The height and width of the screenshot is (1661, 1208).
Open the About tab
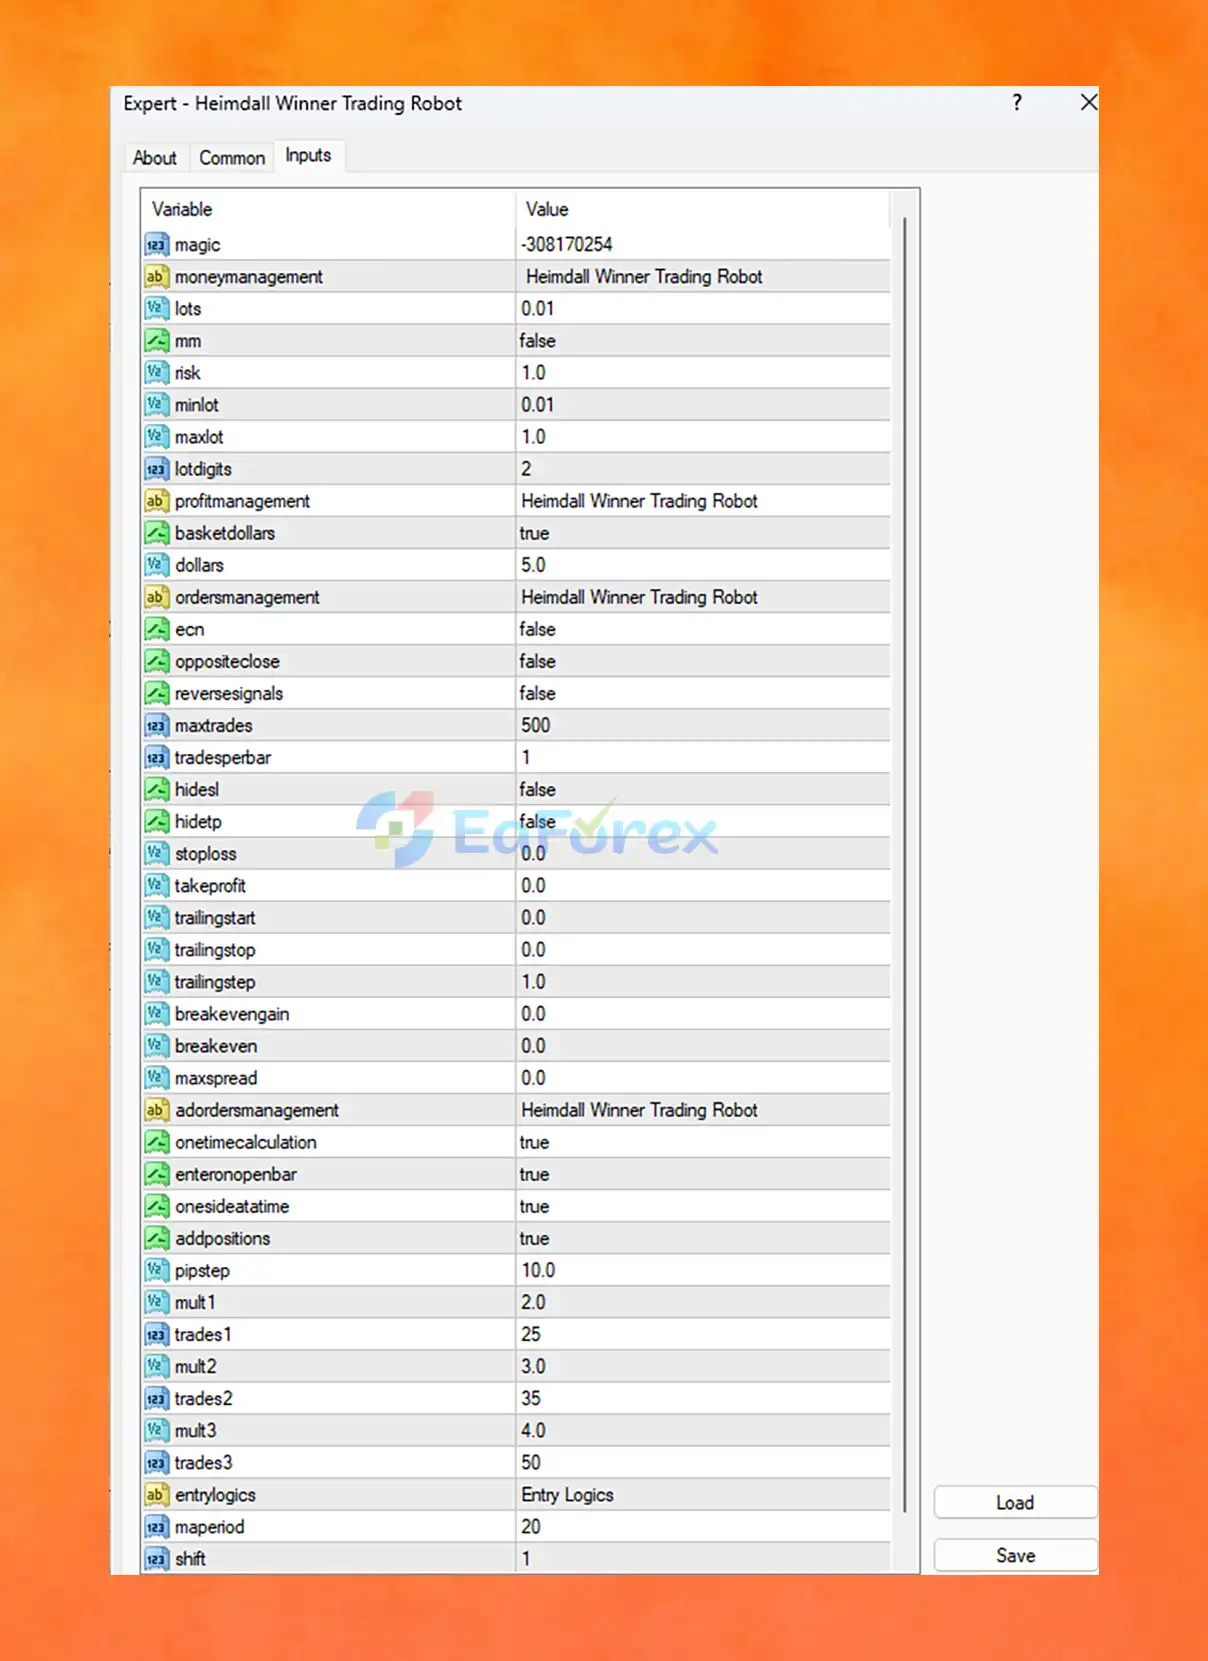155,158
